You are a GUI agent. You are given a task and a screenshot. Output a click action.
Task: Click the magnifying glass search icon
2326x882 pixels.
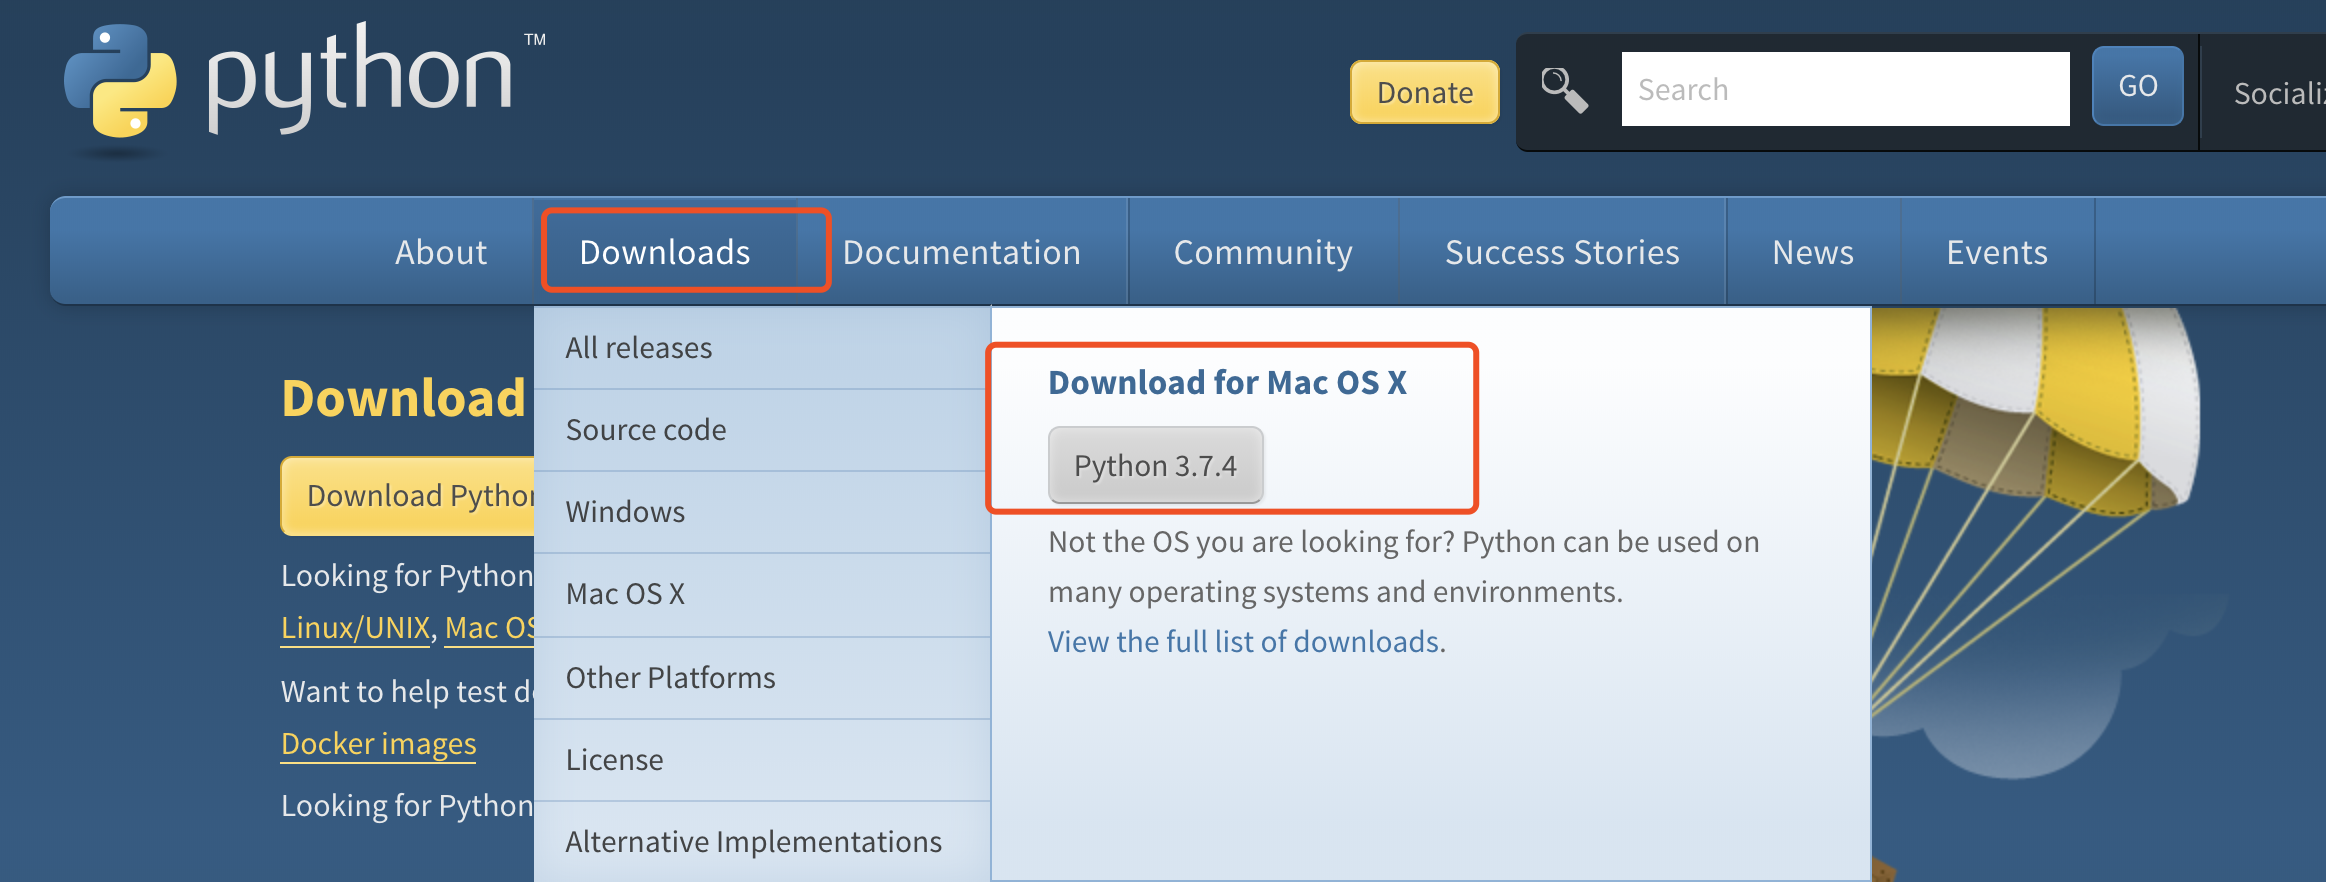pos(1565,90)
